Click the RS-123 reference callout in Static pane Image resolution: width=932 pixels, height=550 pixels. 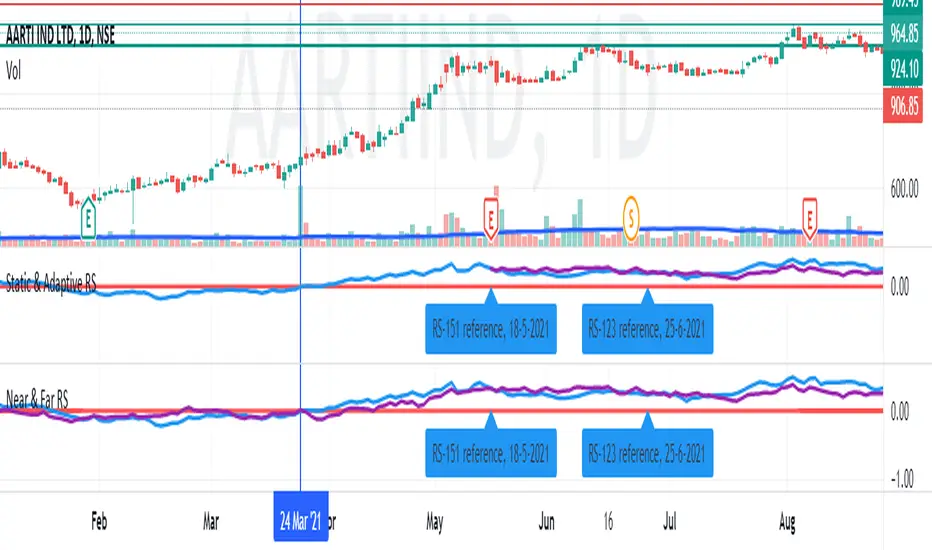tap(647, 329)
